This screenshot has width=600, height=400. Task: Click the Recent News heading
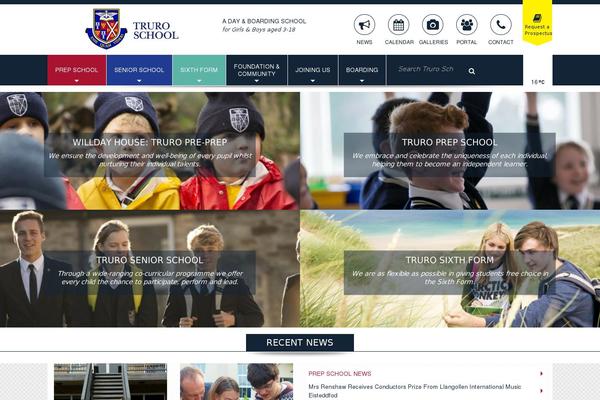click(300, 343)
